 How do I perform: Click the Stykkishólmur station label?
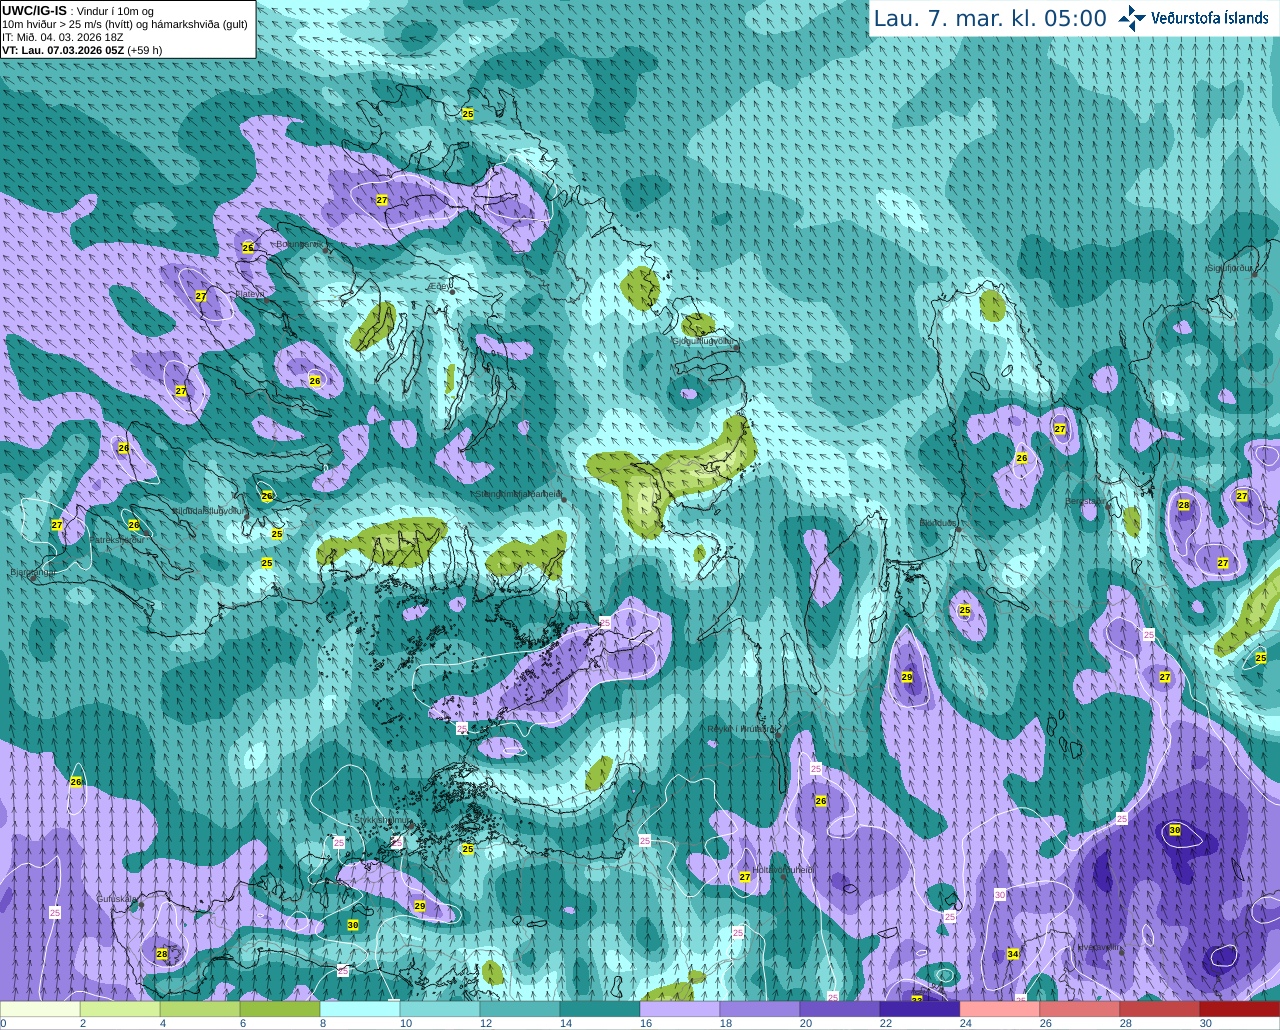point(381,820)
